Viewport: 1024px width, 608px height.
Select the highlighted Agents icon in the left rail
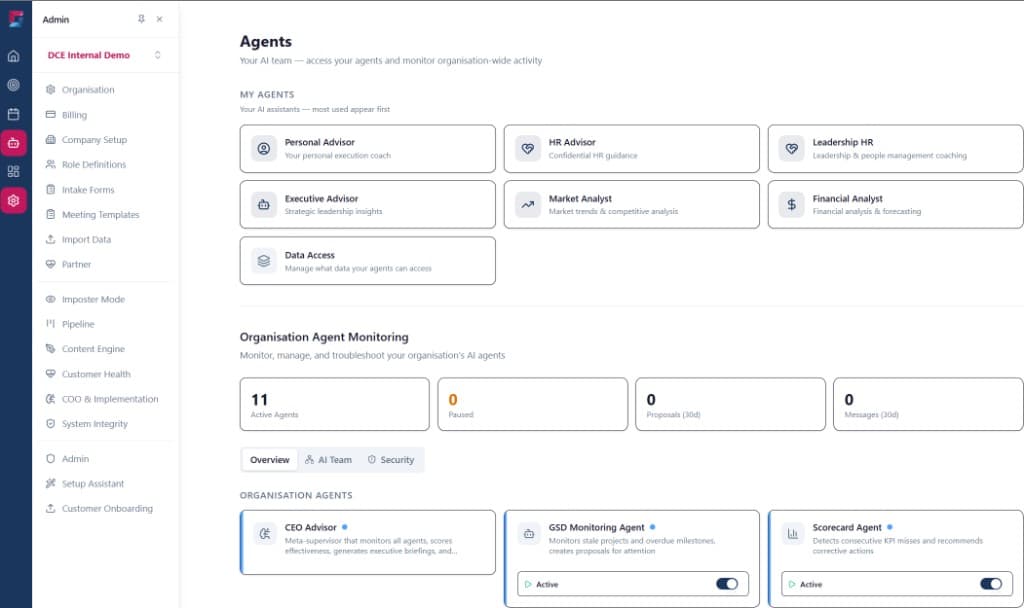tap(13, 142)
